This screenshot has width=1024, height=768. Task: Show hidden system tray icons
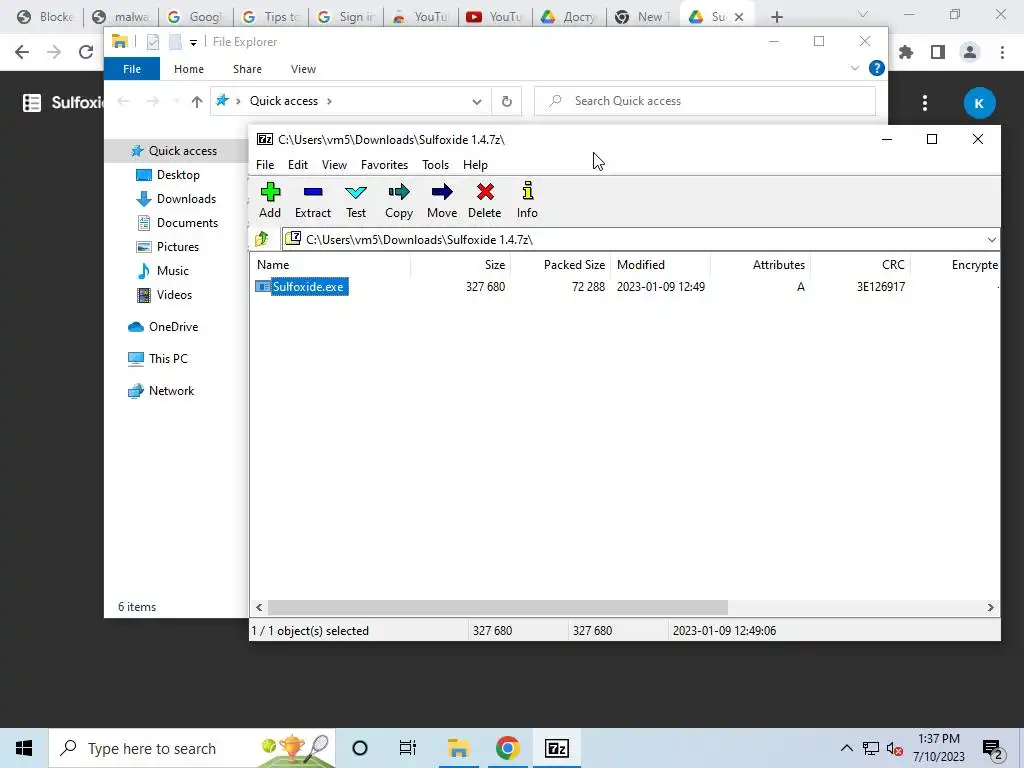point(846,748)
